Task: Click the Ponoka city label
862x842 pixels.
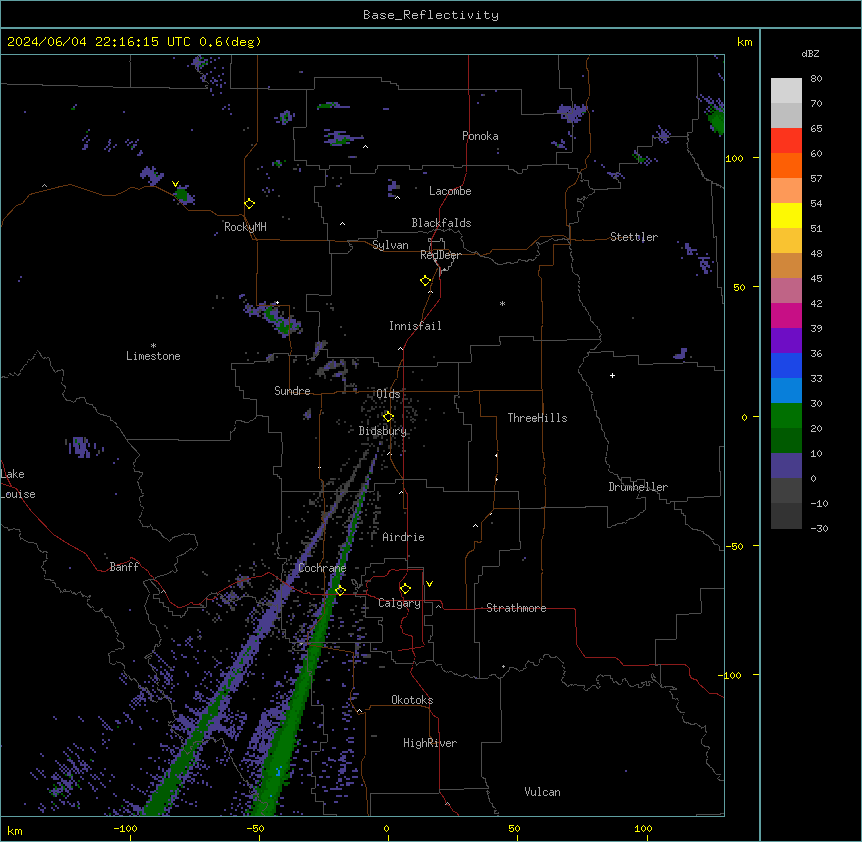Action: (x=480, y=136)
